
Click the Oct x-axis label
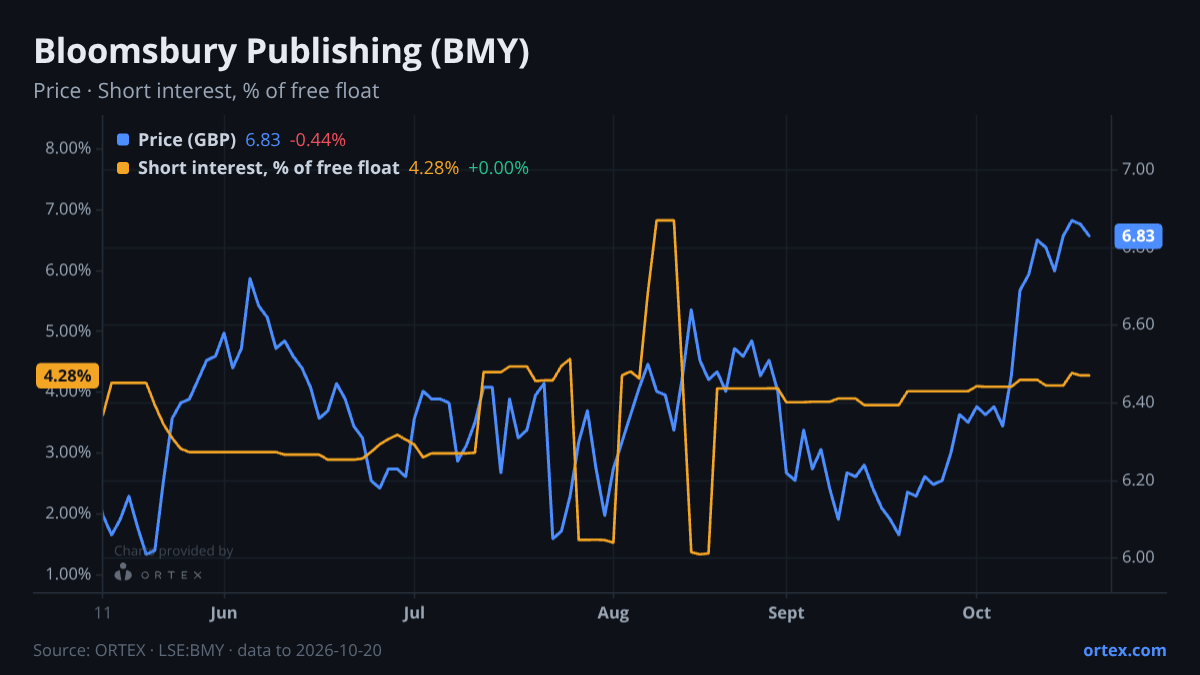pyautogui.click(x=976, y=613)
